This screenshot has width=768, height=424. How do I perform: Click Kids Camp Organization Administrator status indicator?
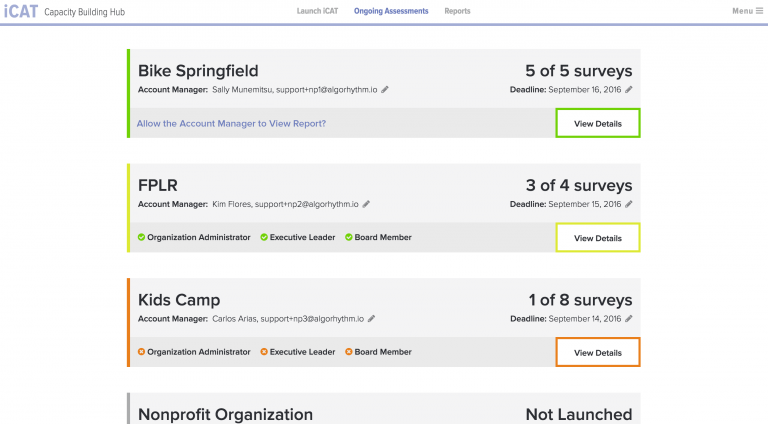coord(142,352)
